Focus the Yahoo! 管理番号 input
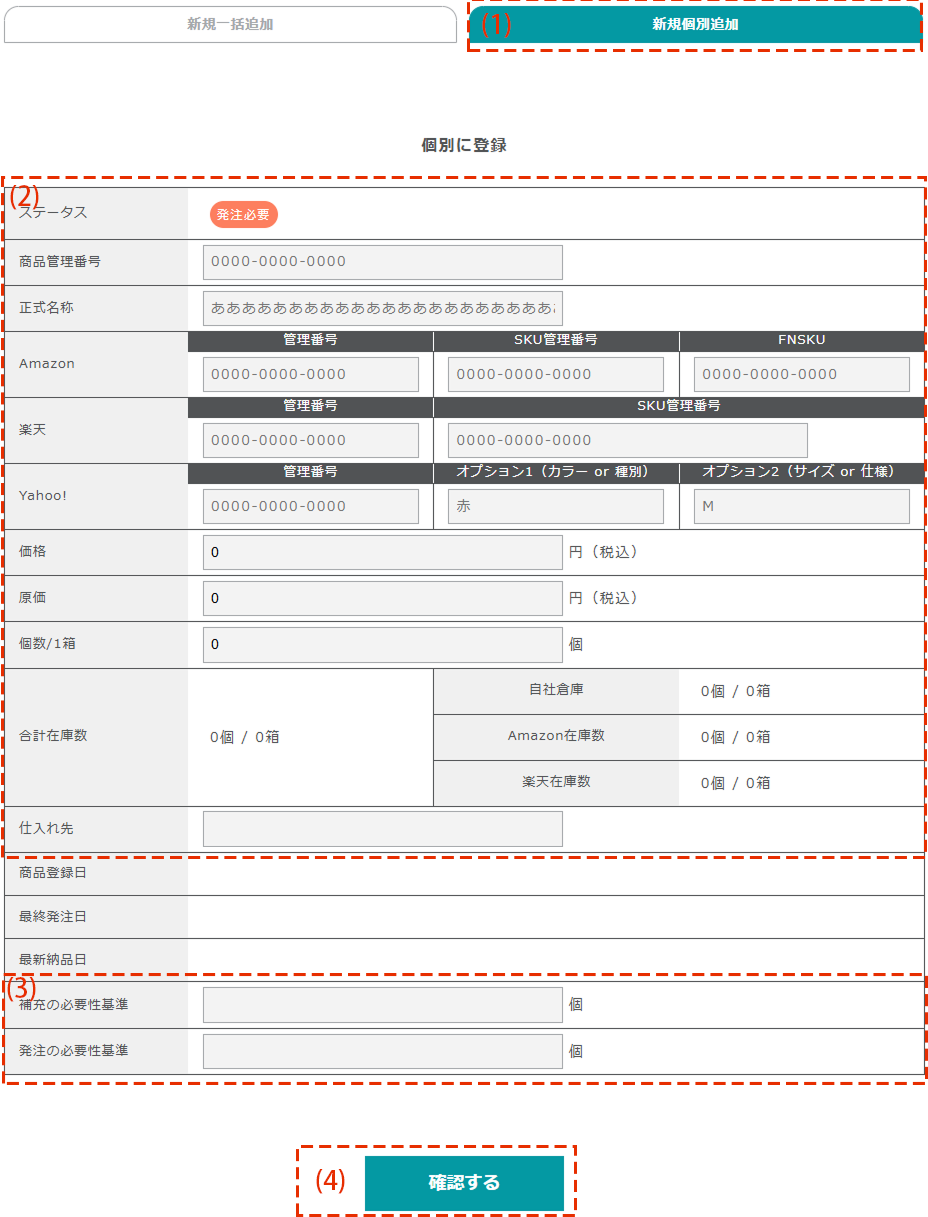Image resolution: width=928 pixels, height=1217 pixels. coord(310,506)
